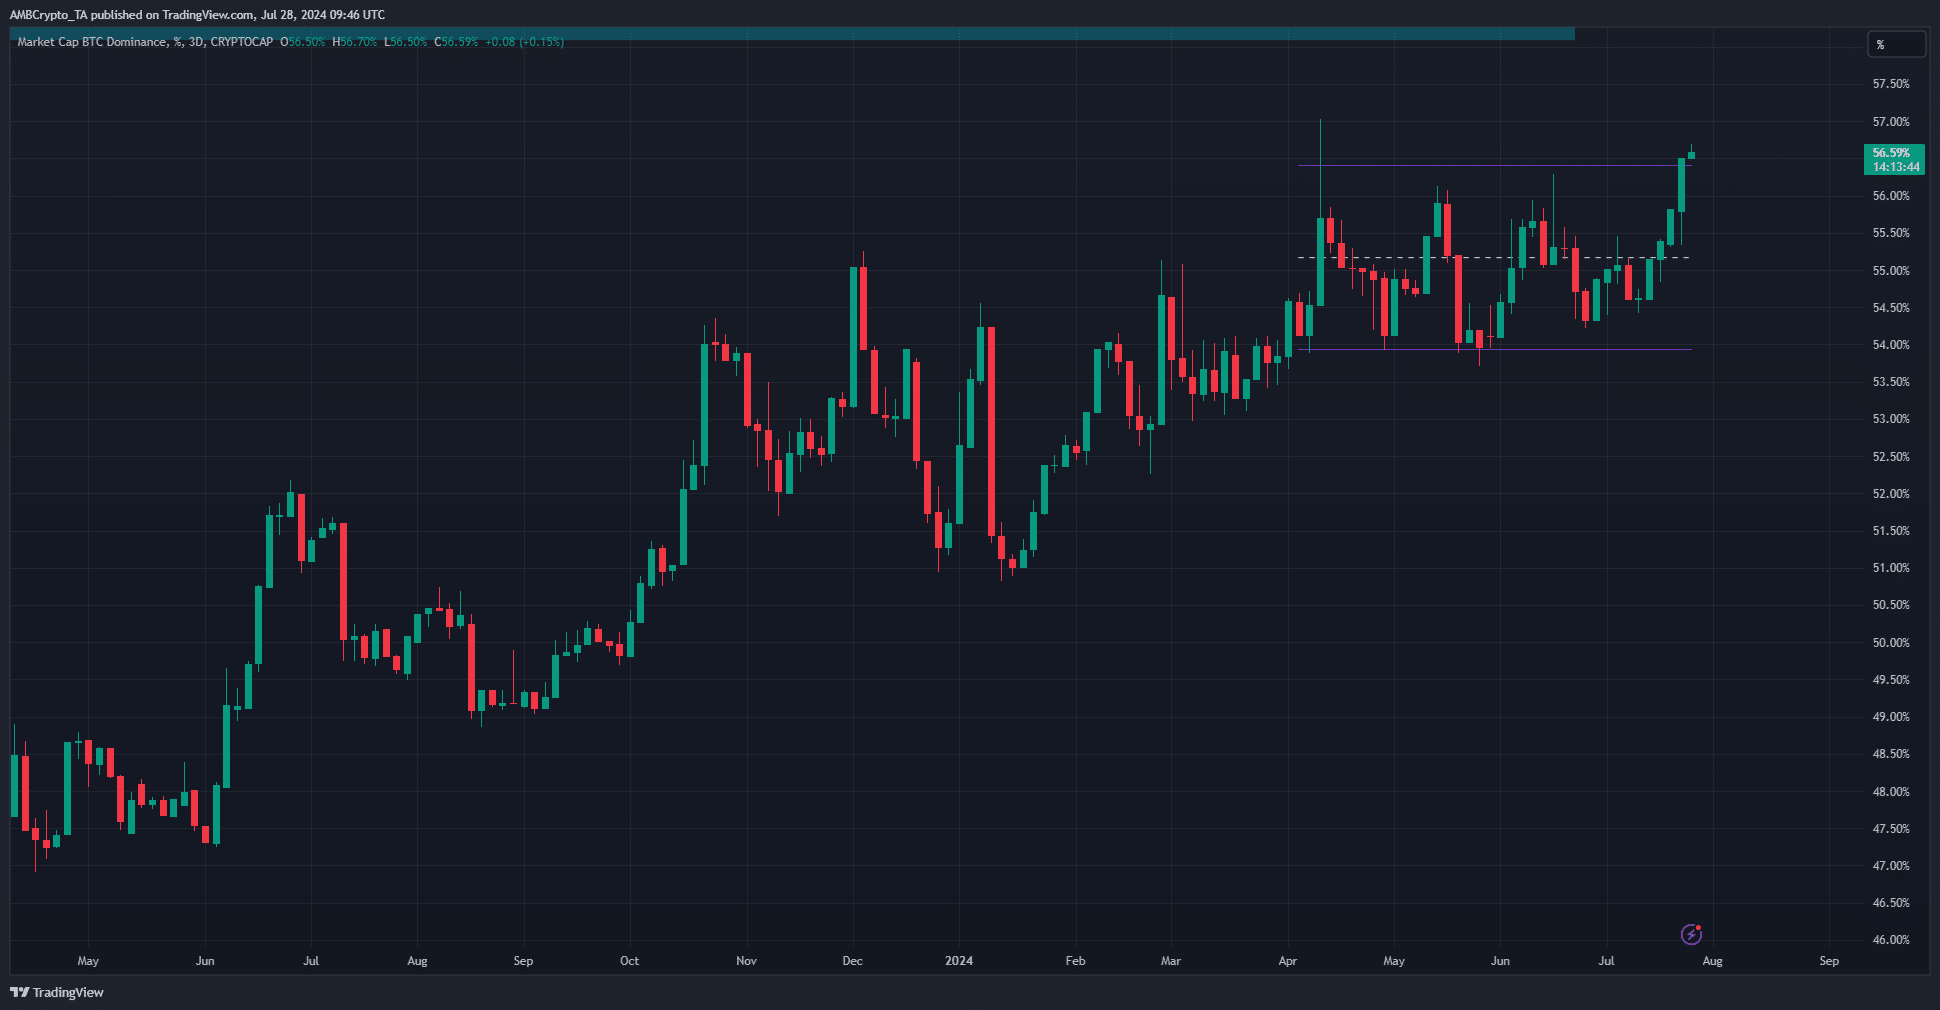Click the AMBCrypto_TA published header text
Screen dimensions: 1940x1010
pos(197,15)
